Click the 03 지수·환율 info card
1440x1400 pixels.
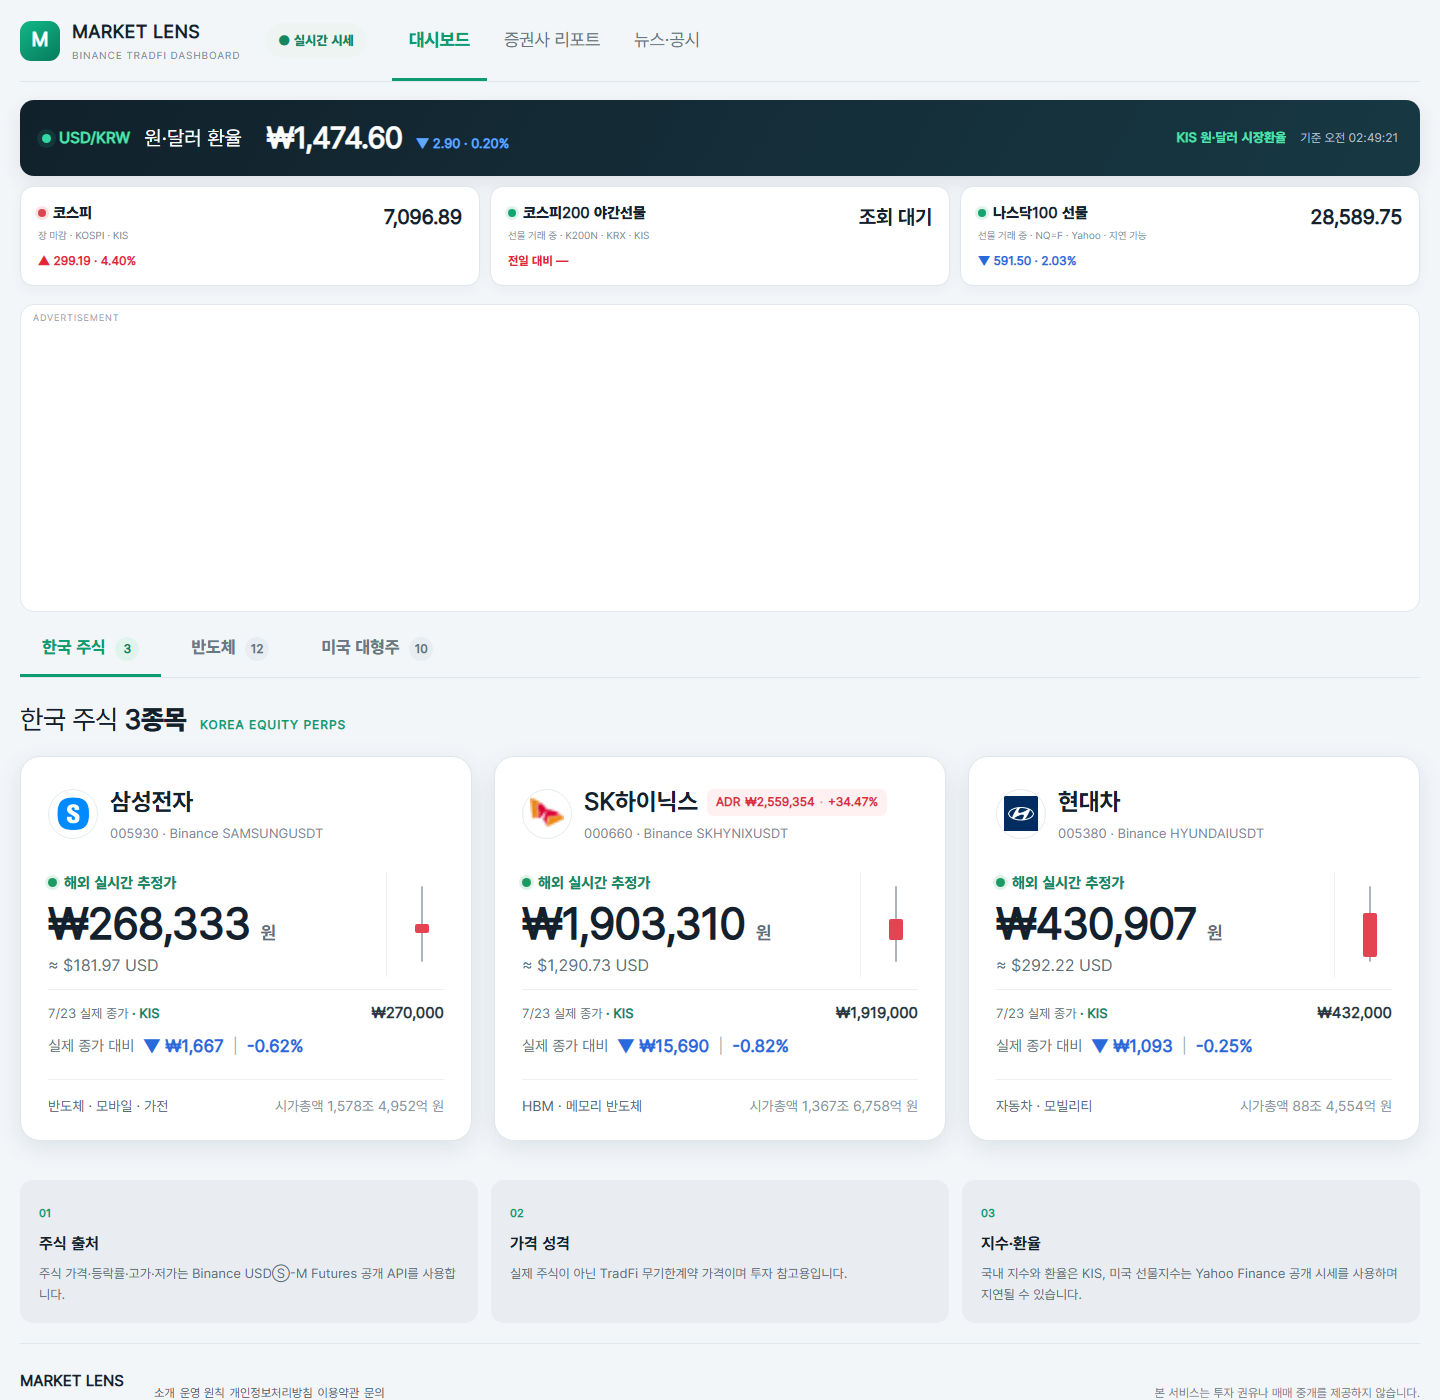click(x=1191, y=1252)
